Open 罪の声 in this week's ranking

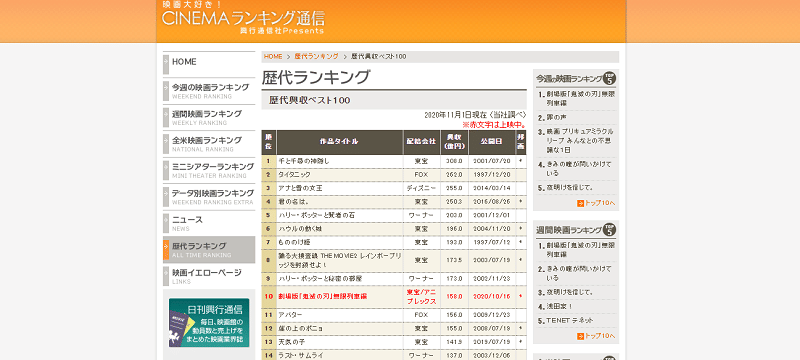[x=557, y=117]
